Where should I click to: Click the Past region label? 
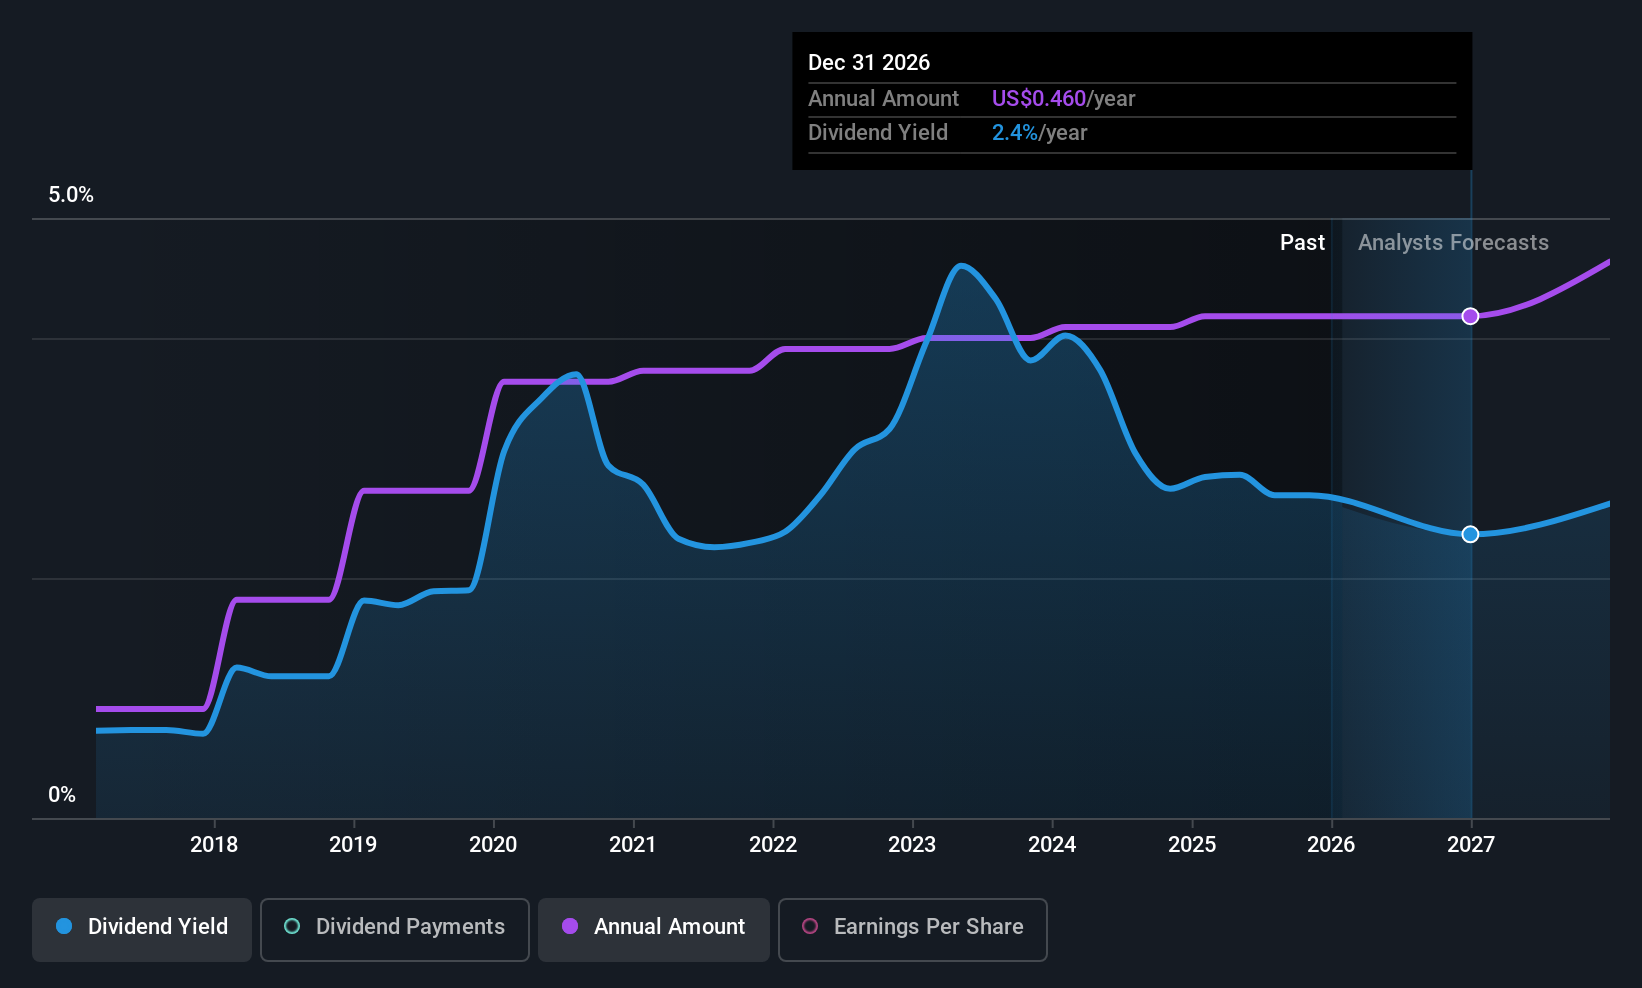click(x=1302, y=243)
